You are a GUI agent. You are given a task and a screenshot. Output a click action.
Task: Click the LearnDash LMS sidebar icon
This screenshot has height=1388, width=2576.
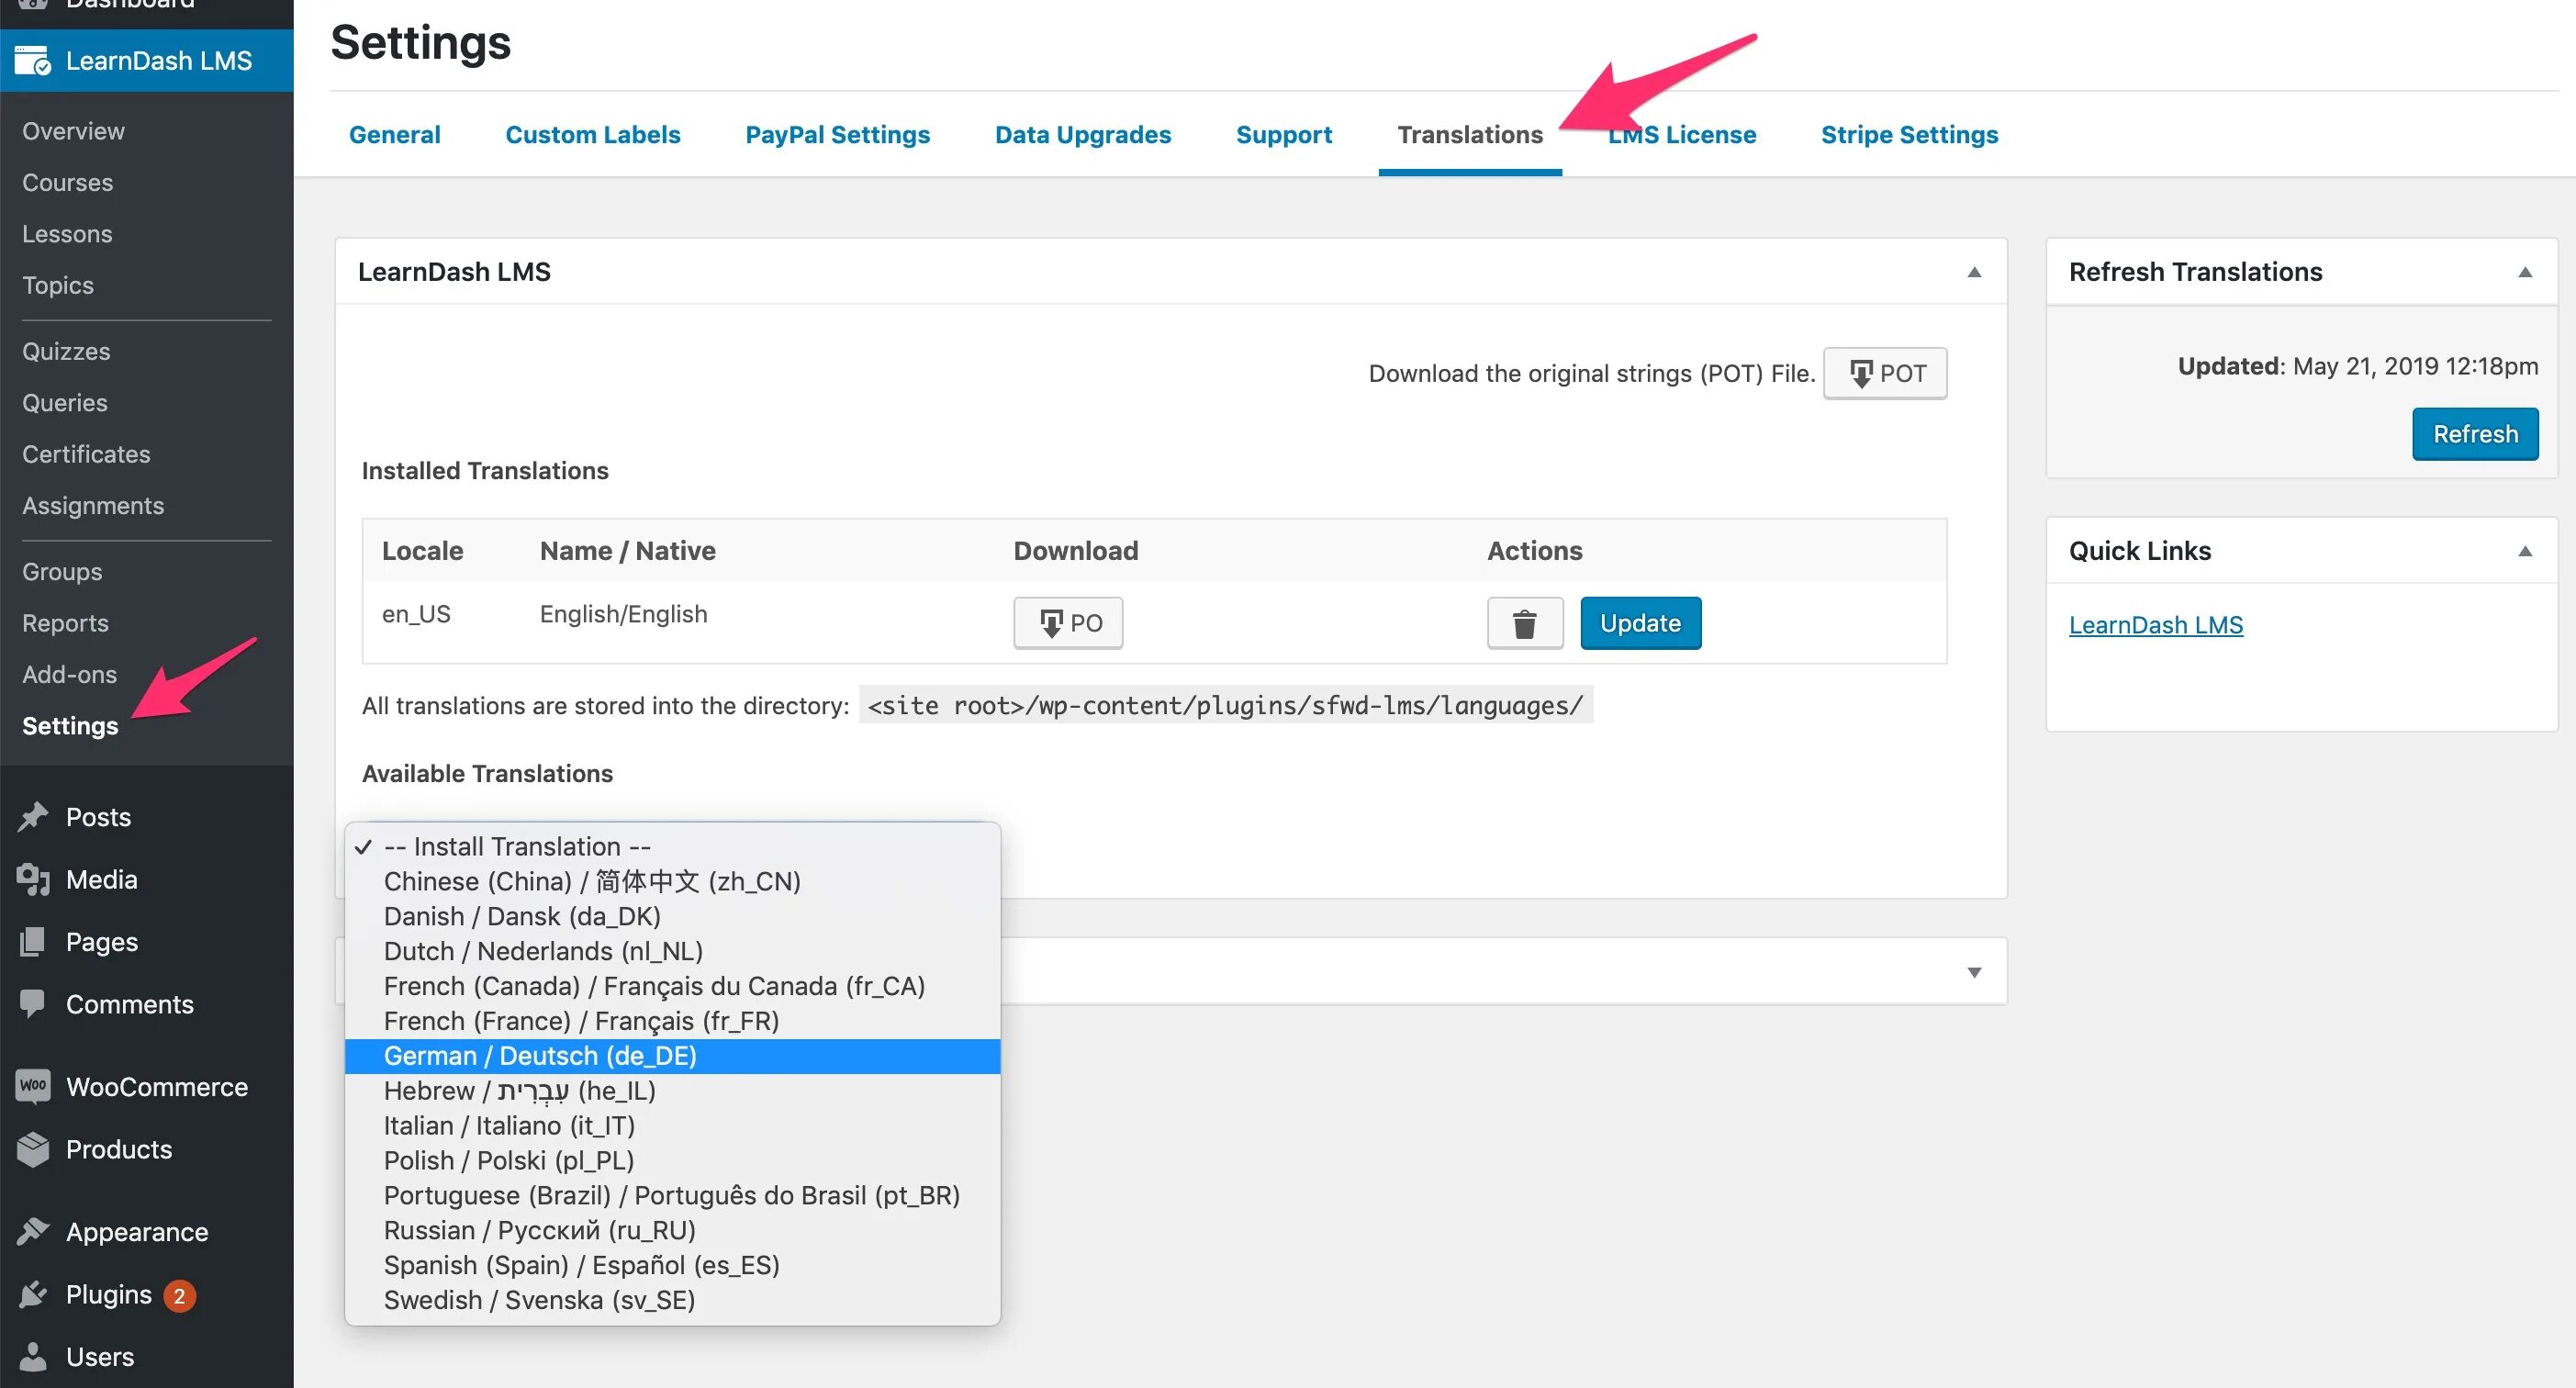34,58
